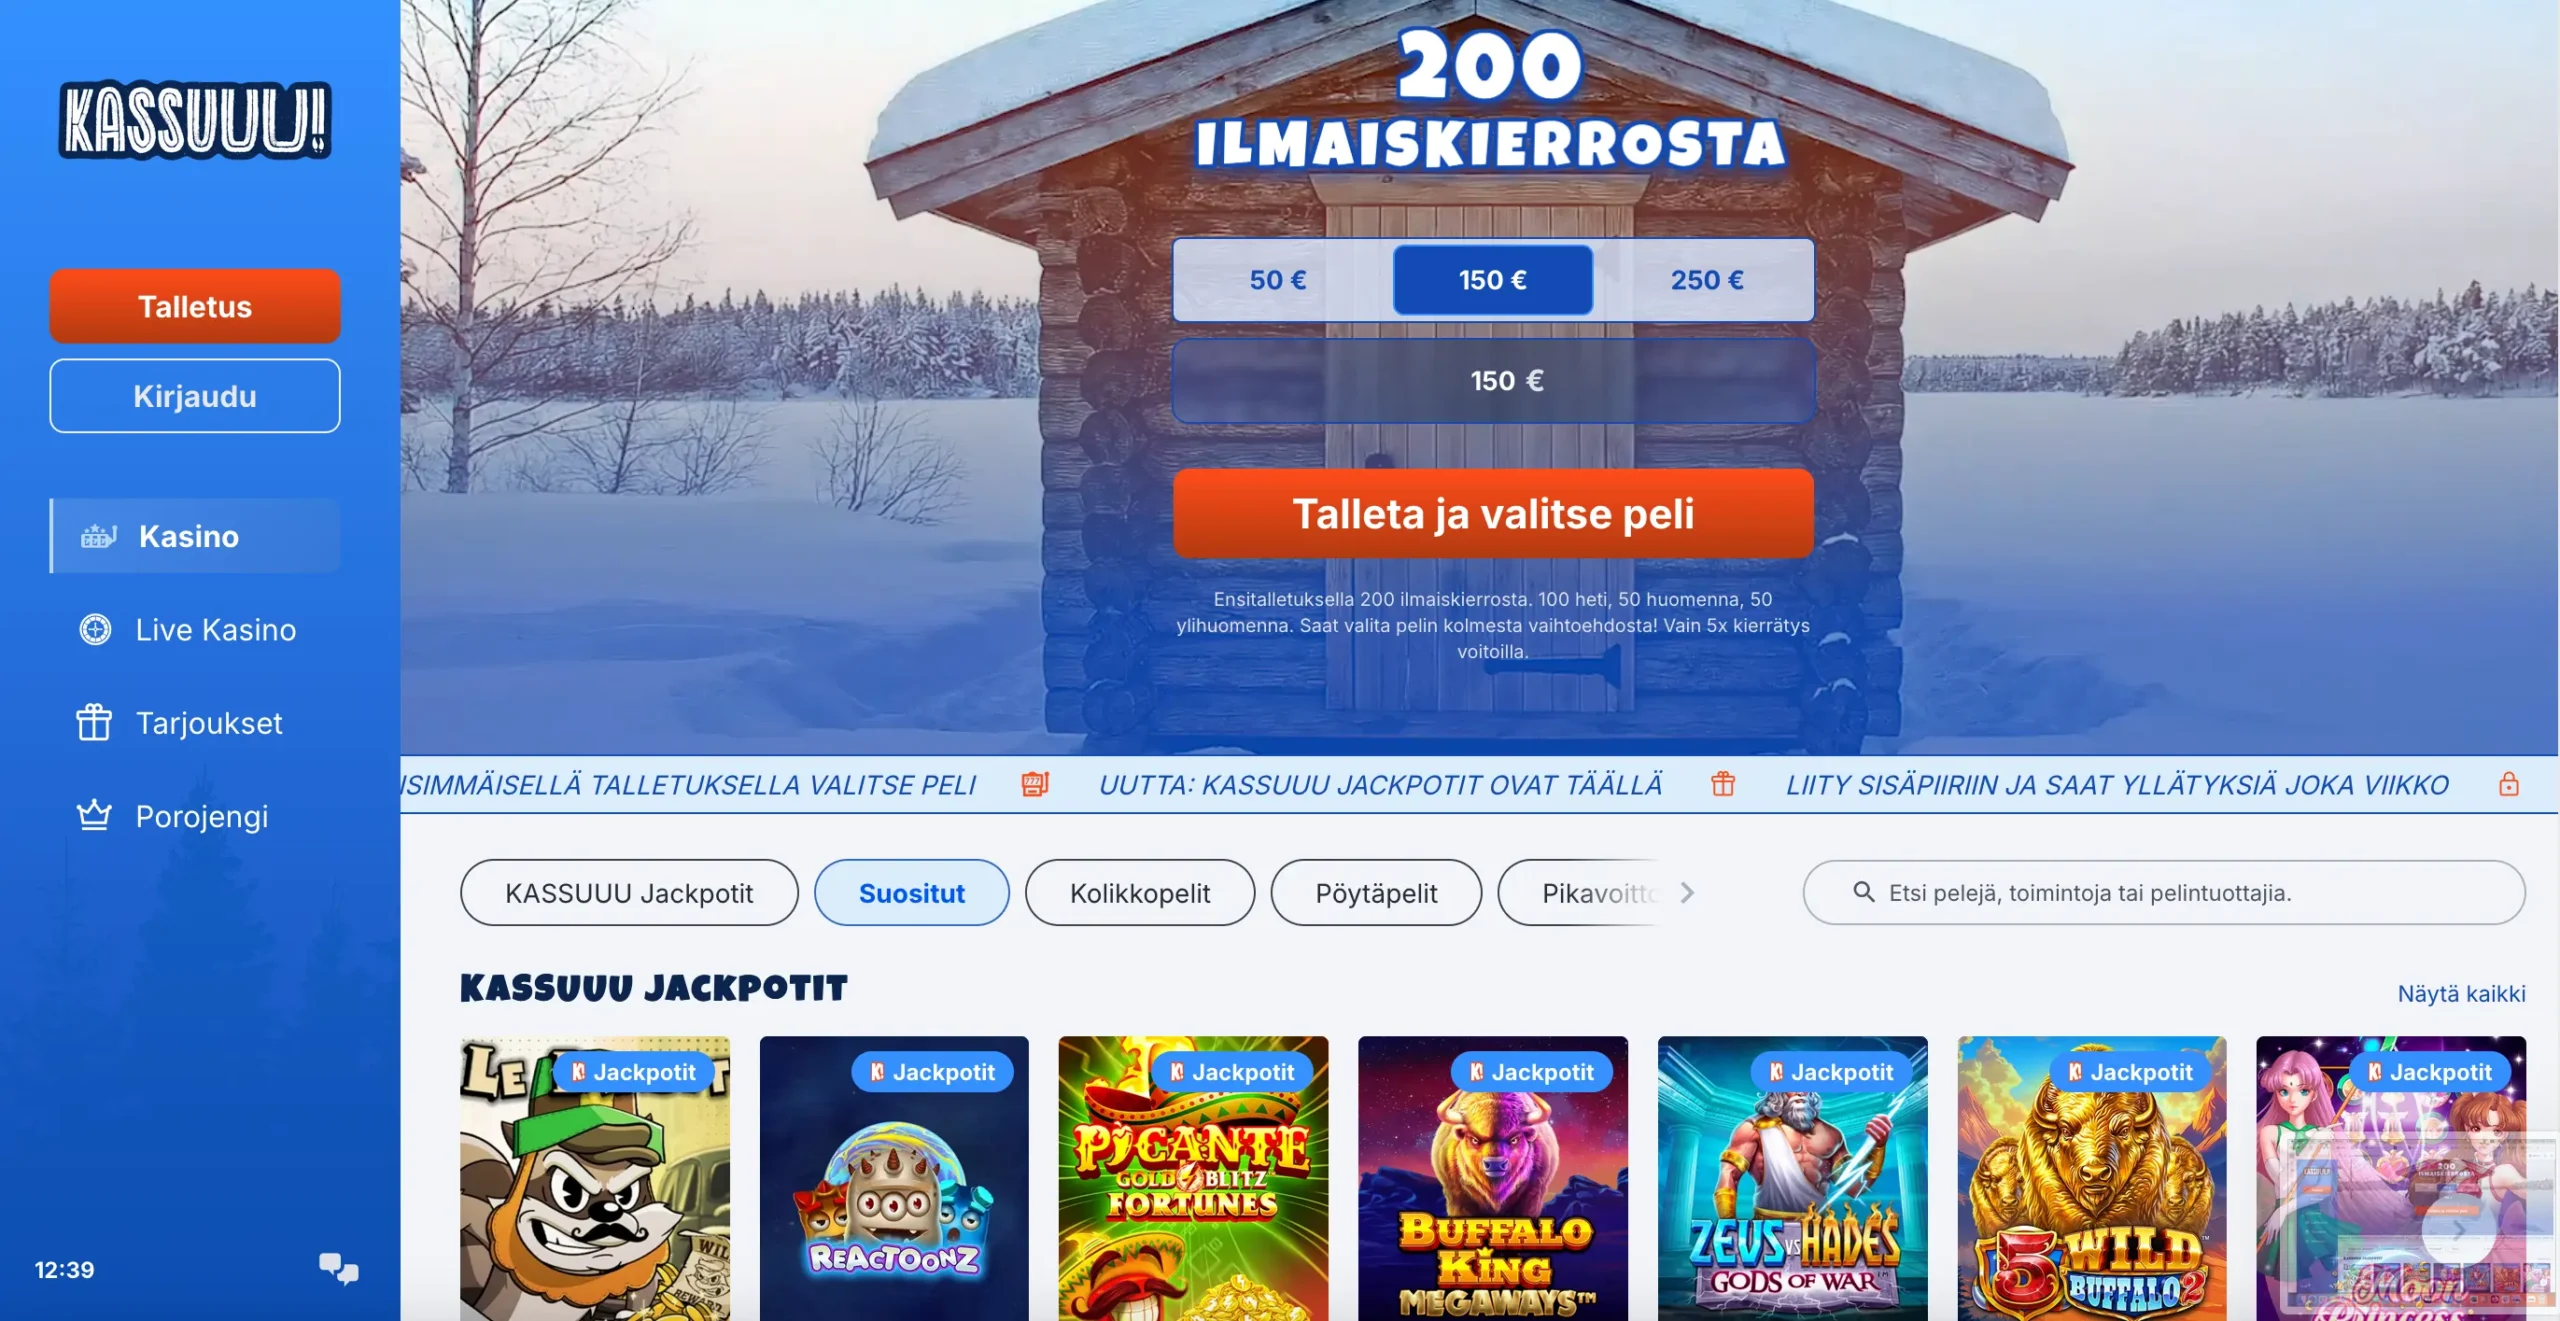Screen dimensions: 2560x1321
Task: Click the magnifier icon in search field
Action: click(1863, 891)
